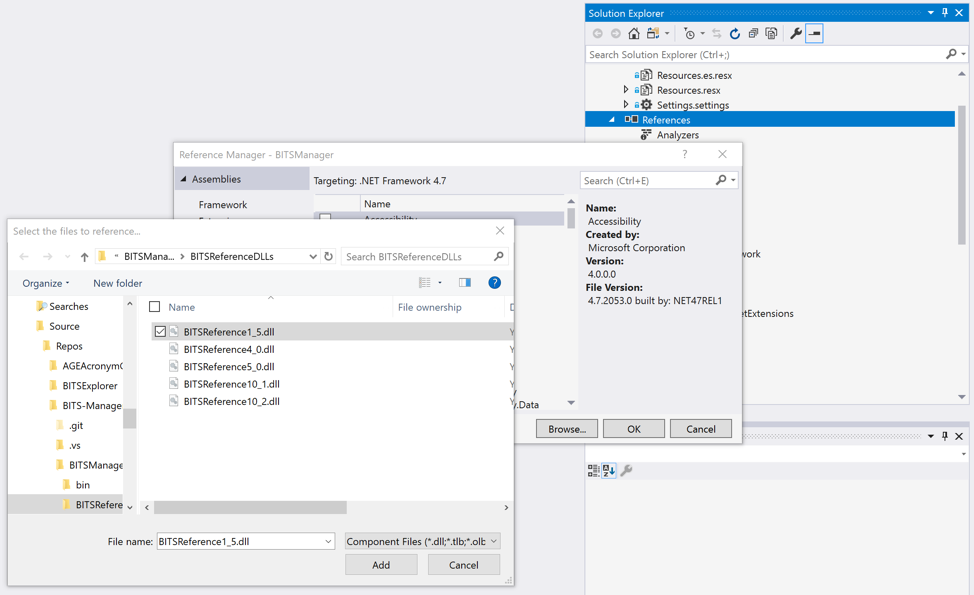
Task: Pin the Solution Explorer panel with pushpin icon
Action: (945, 12)
